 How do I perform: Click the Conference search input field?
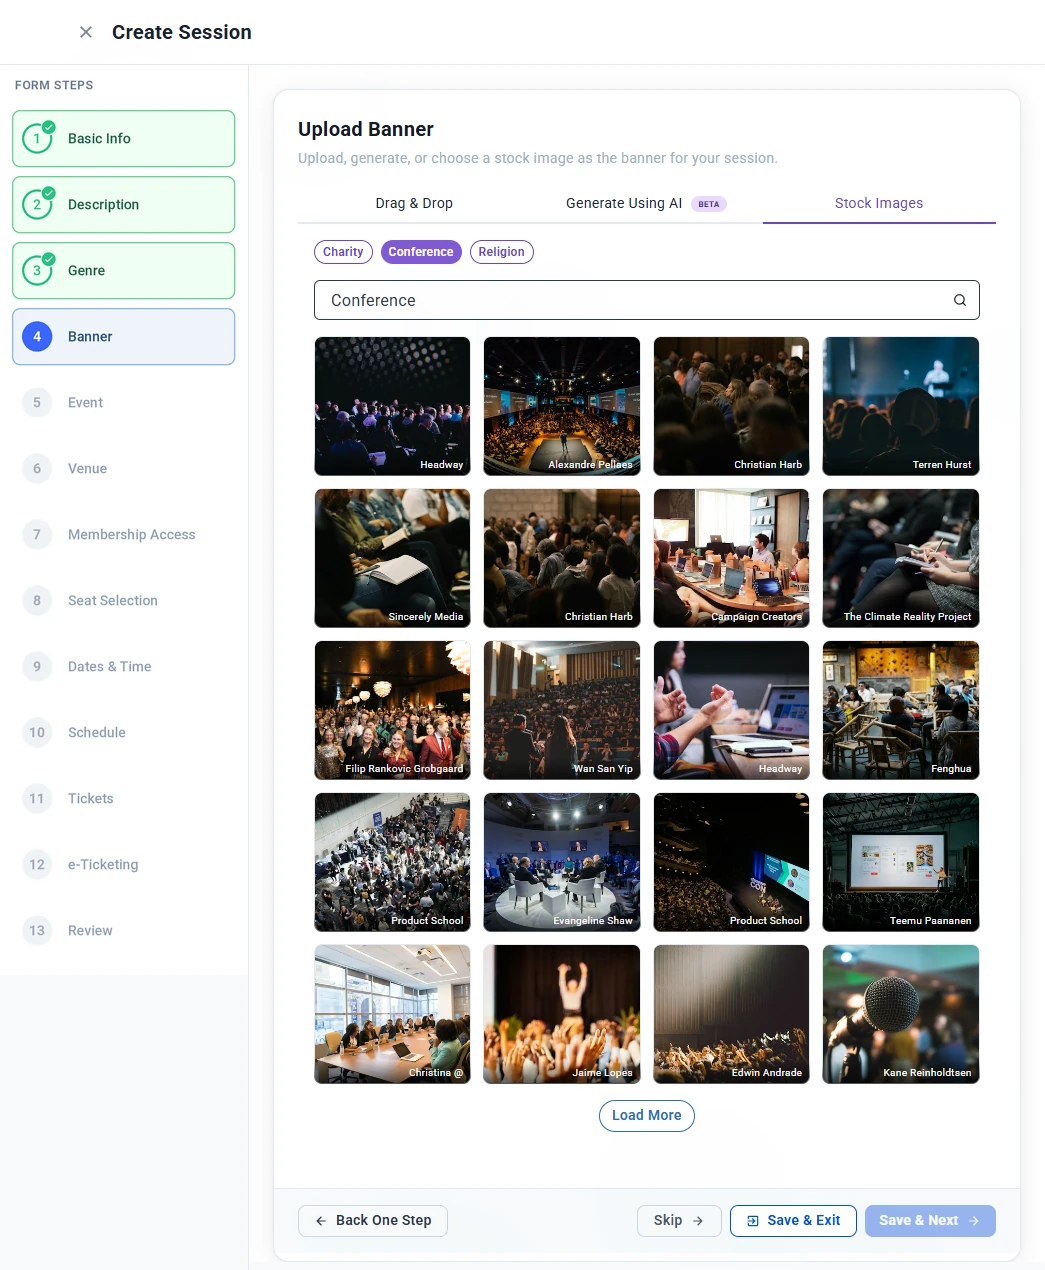[x=646, y=300]
